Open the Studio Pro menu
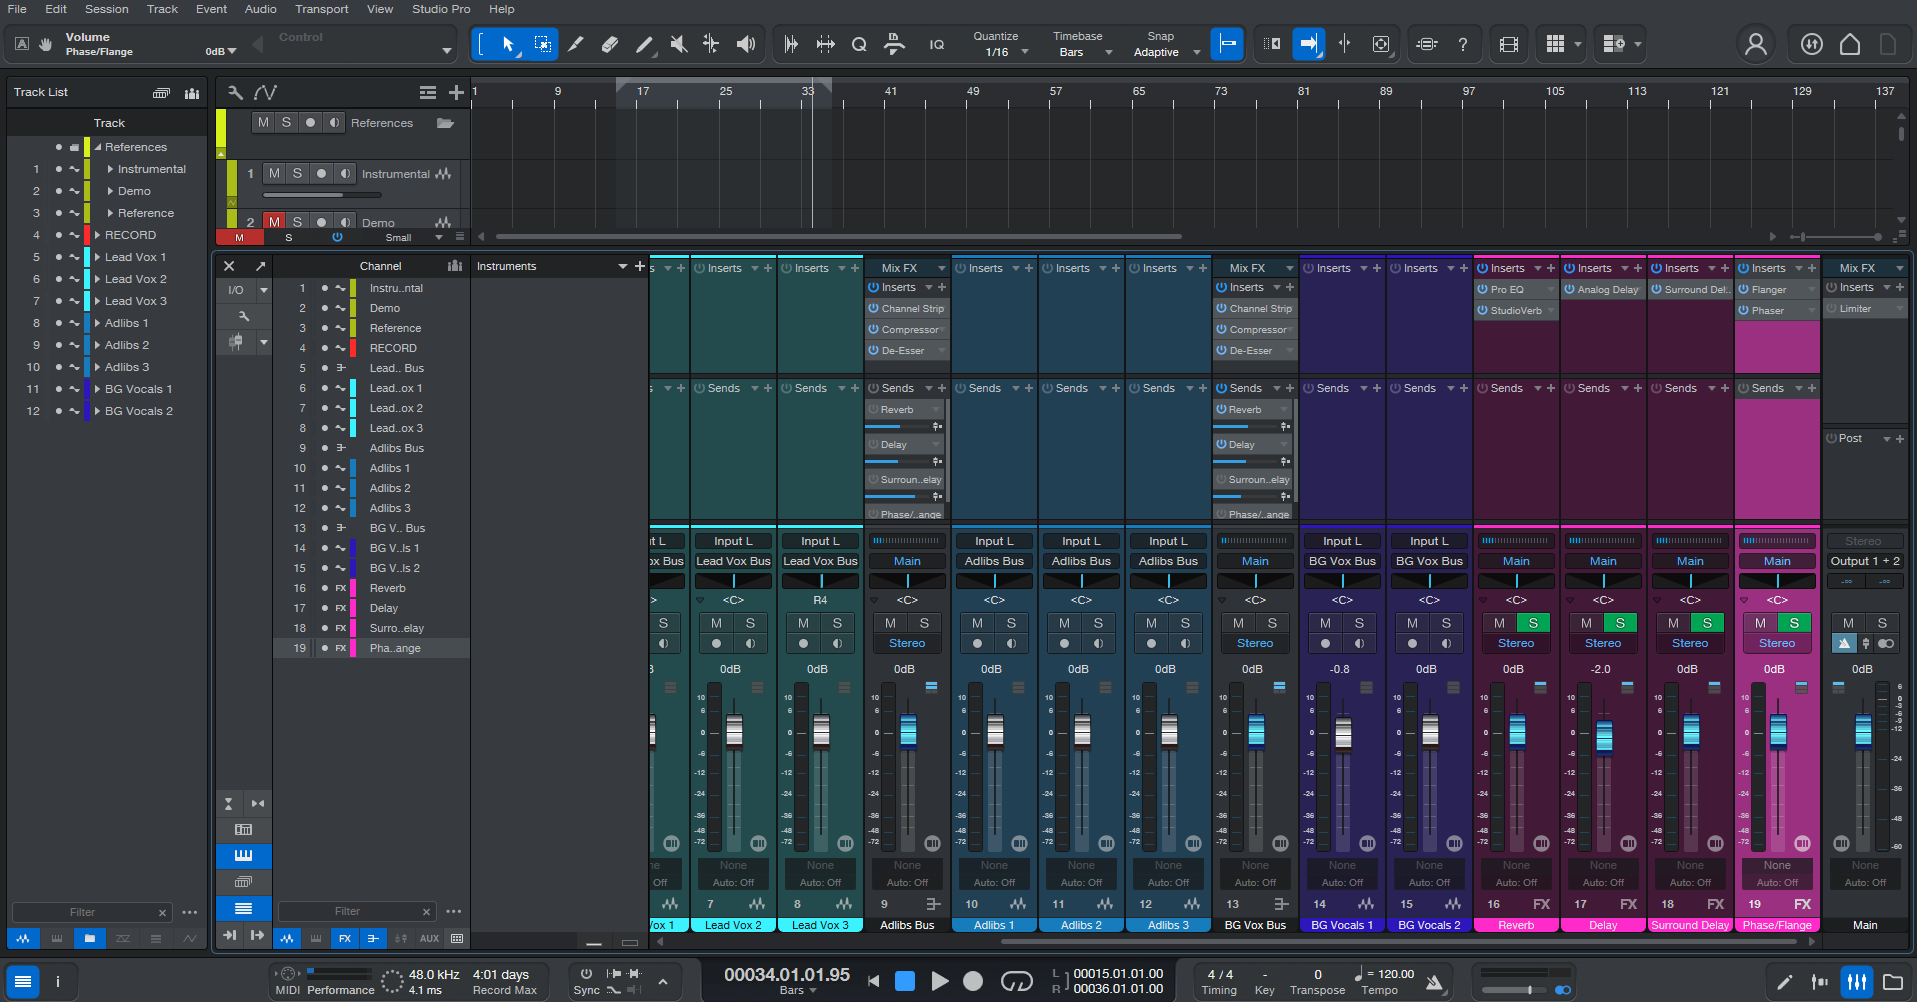The image size is (1917, 1002). pos(441,9)
